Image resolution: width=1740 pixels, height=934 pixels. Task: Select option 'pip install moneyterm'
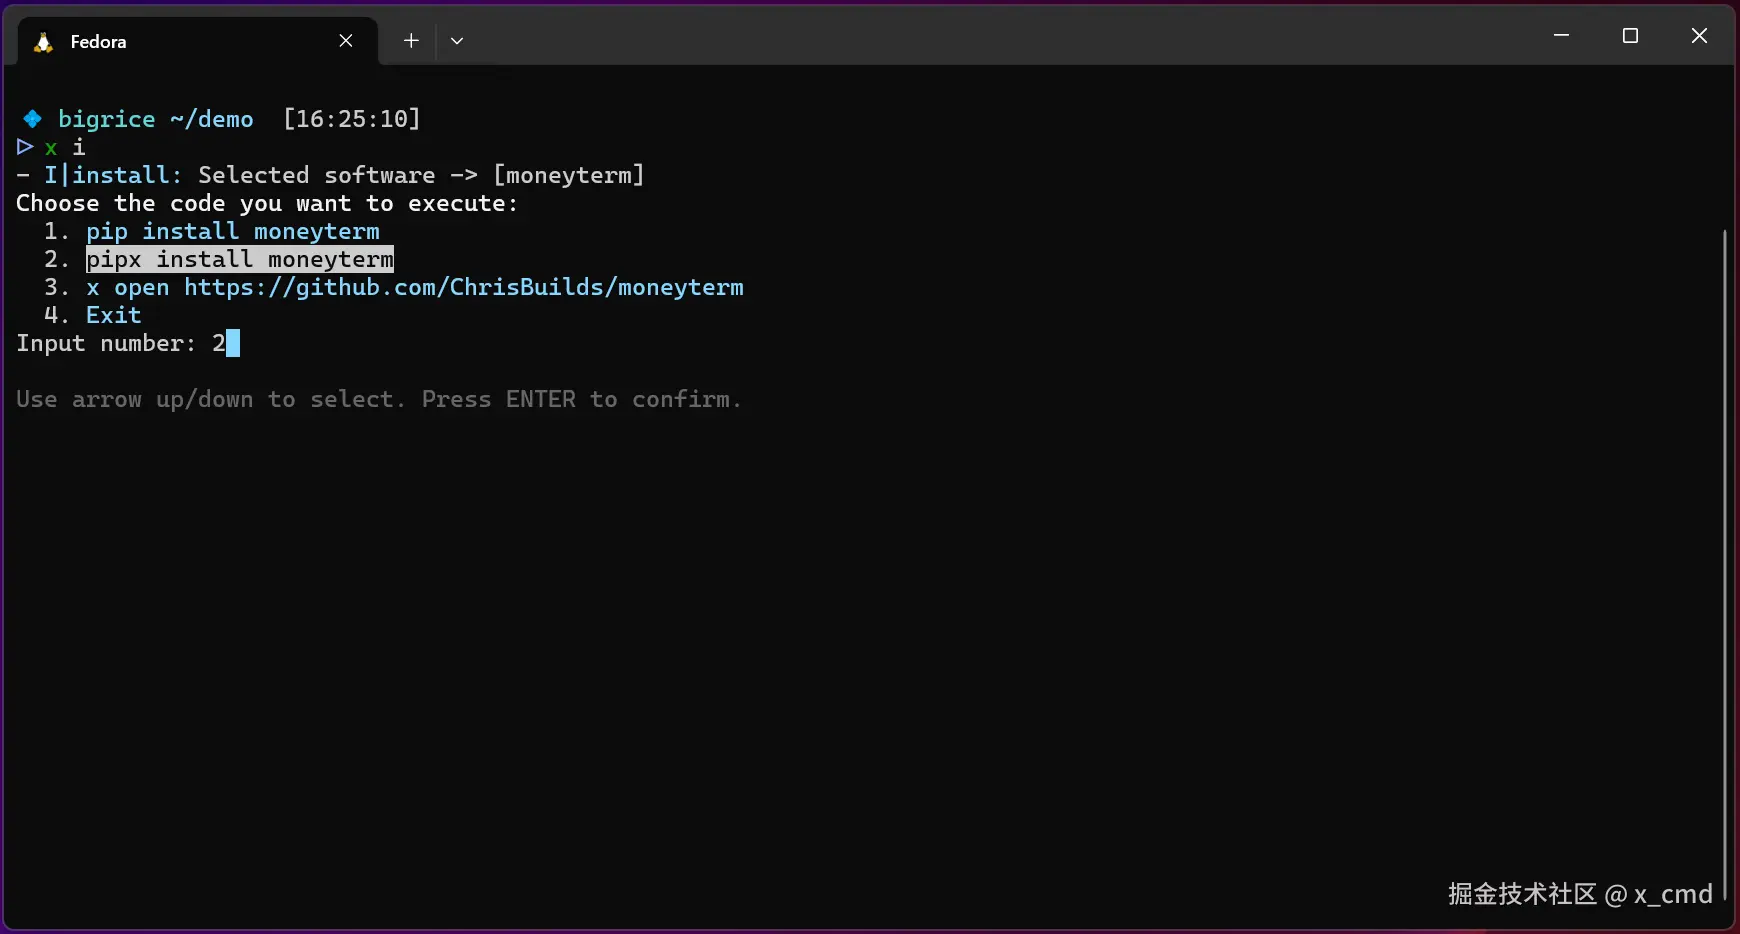click(233, 231)
